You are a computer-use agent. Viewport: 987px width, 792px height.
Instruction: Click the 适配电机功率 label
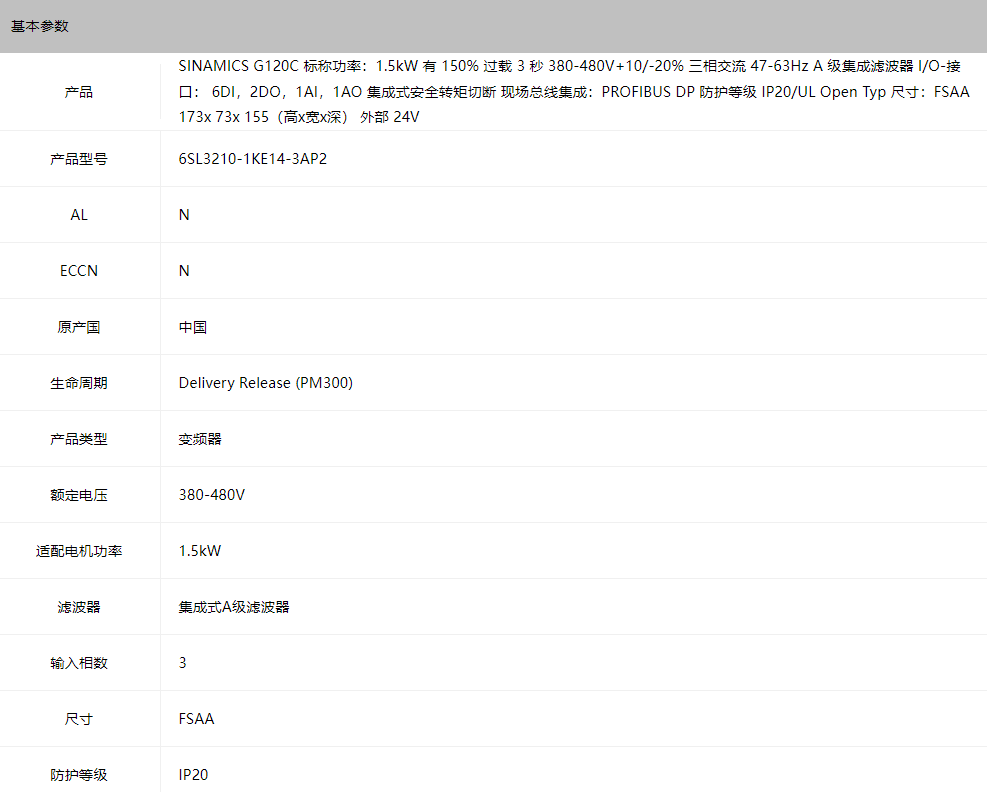point(79,551)
